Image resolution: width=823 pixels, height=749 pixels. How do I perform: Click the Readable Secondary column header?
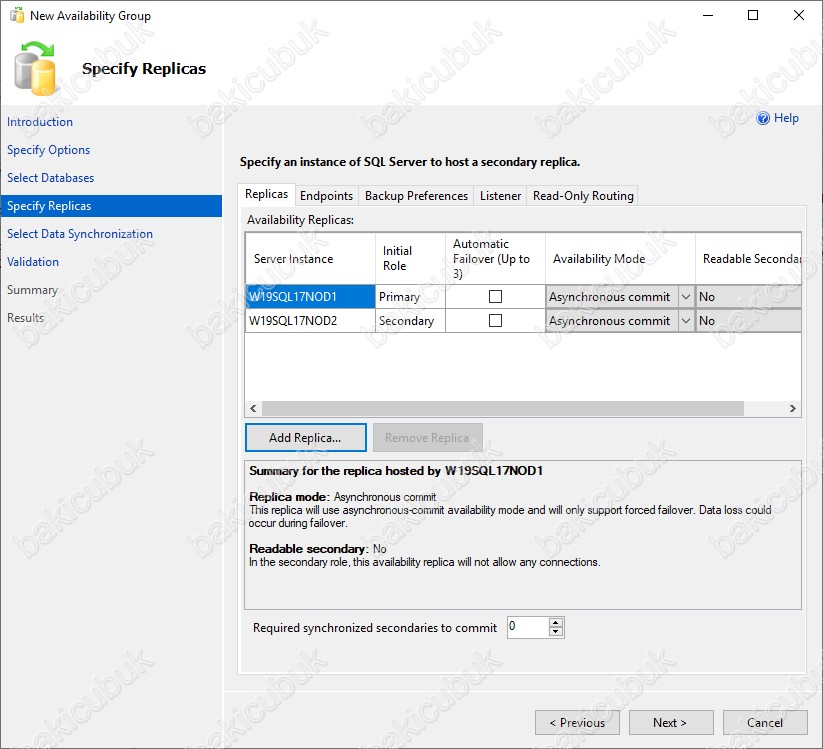[748, 259]
